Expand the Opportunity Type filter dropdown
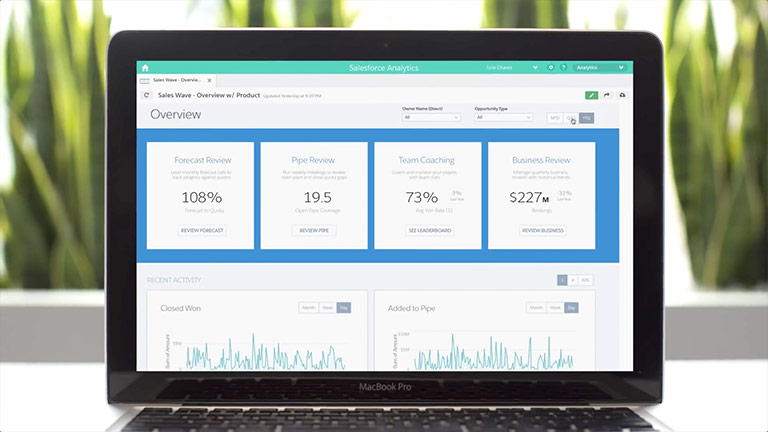This screenshot has height=432, width=768. click(503, 118)
